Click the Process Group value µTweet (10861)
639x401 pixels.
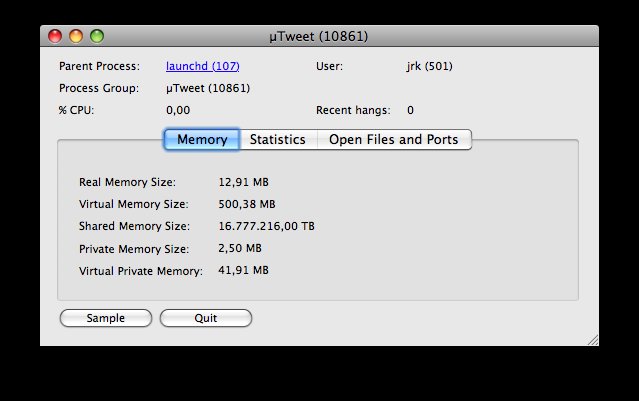(208, 88)
